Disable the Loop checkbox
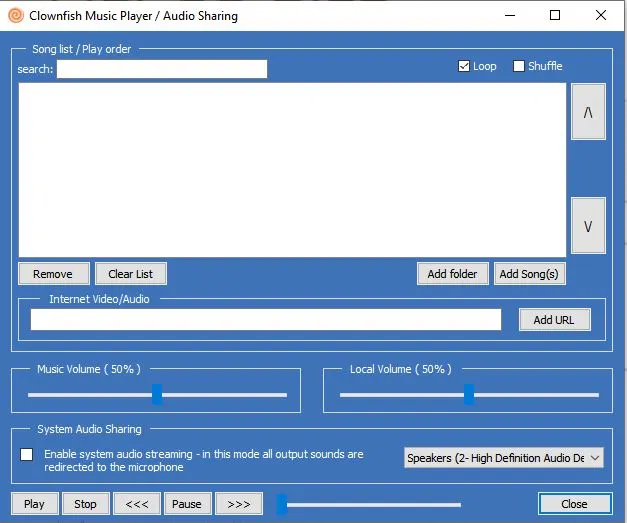 point(464,66)
